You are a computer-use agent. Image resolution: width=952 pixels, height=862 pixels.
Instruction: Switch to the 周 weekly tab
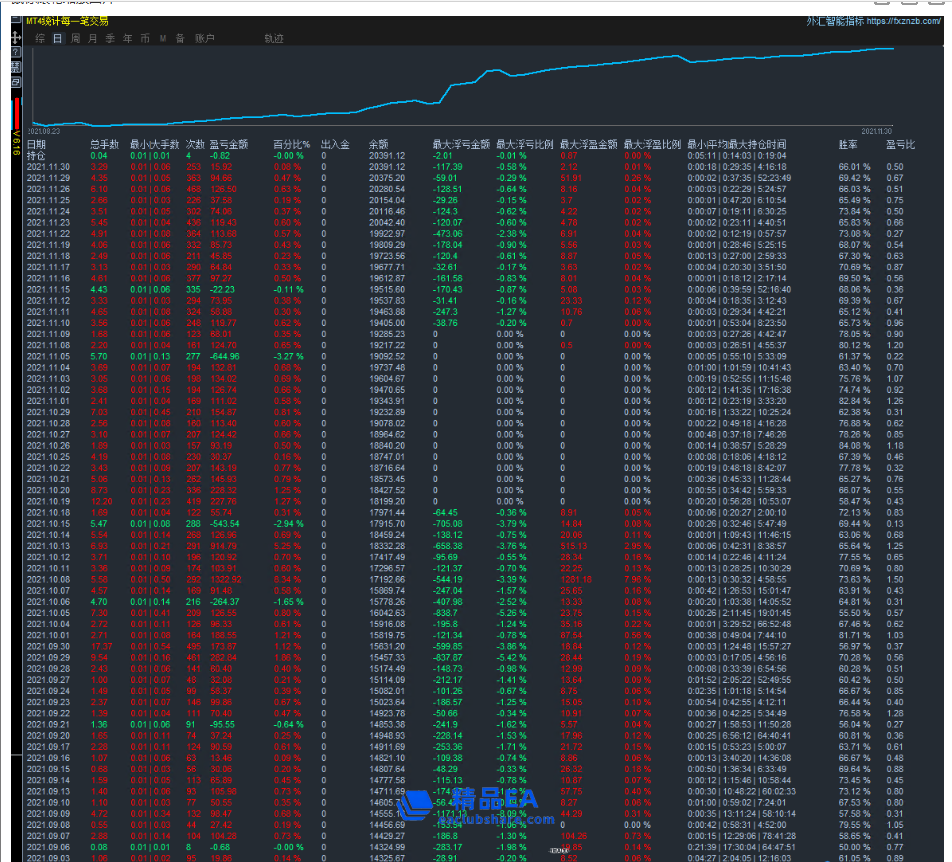76,38
